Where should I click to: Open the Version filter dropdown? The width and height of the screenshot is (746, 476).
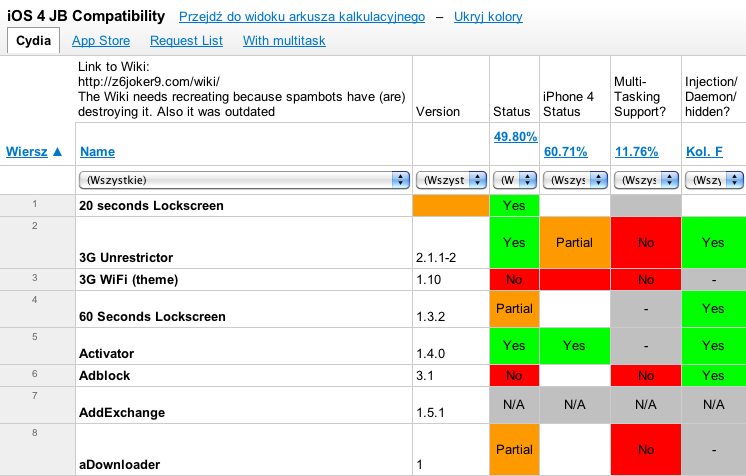click(451, 180)
